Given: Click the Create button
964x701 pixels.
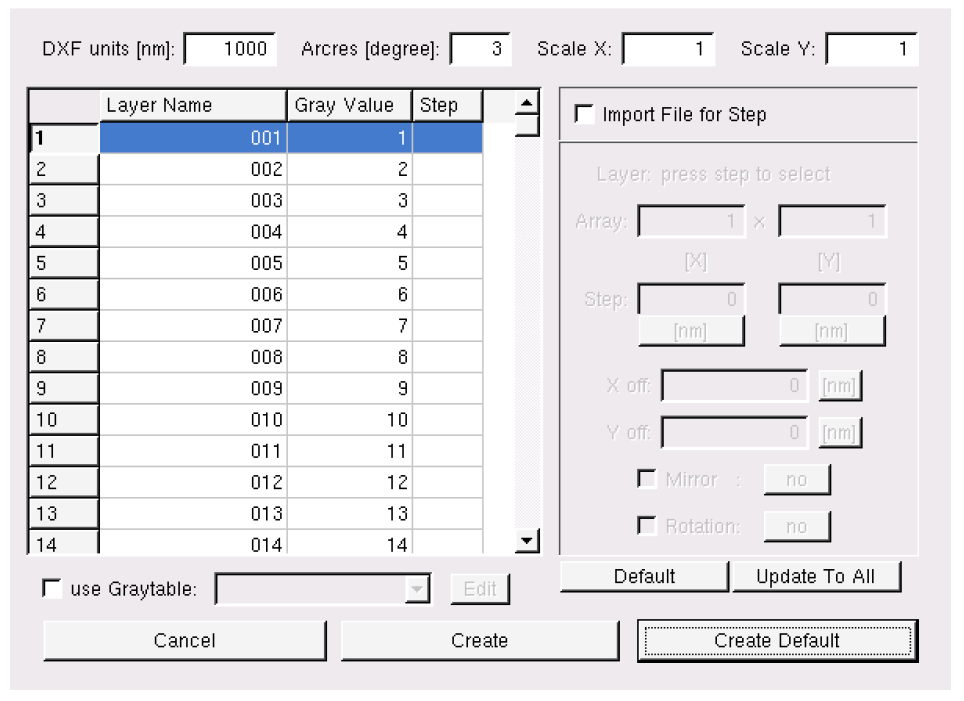Looking at the screenshot, I should point(480,641).
